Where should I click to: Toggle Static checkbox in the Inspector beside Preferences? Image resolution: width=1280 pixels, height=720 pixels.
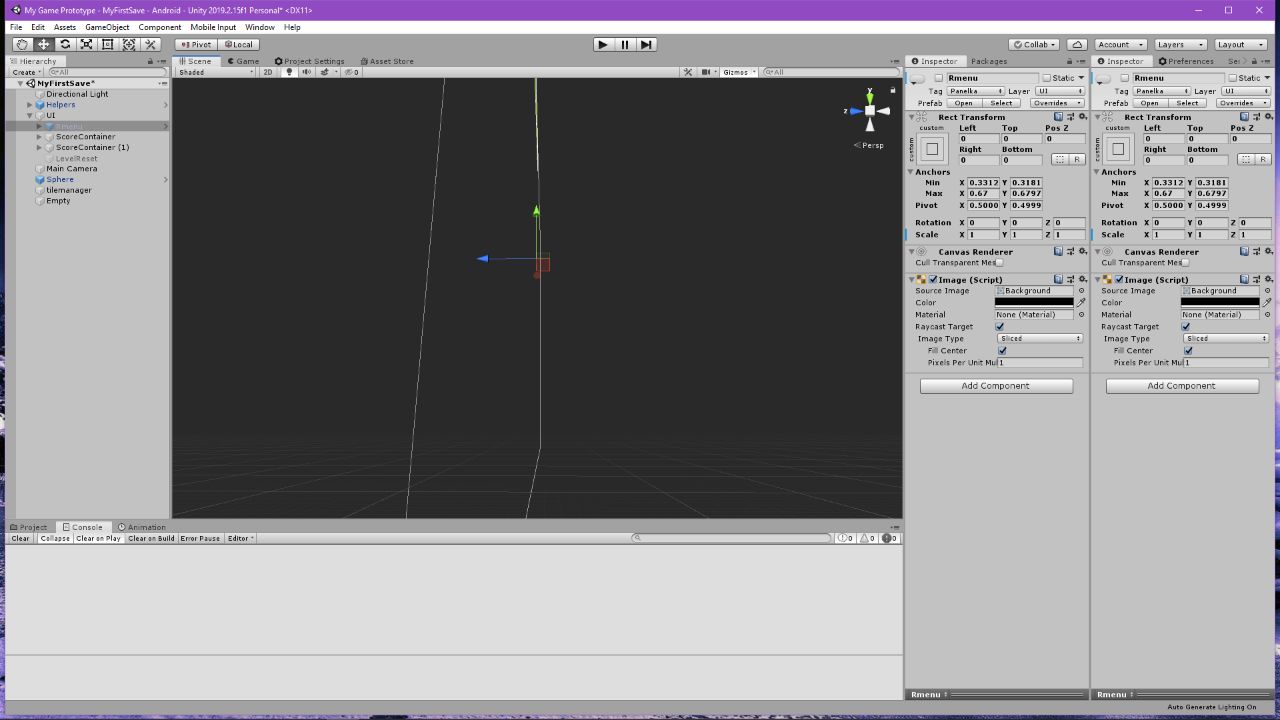click(x=1233, y=78)
